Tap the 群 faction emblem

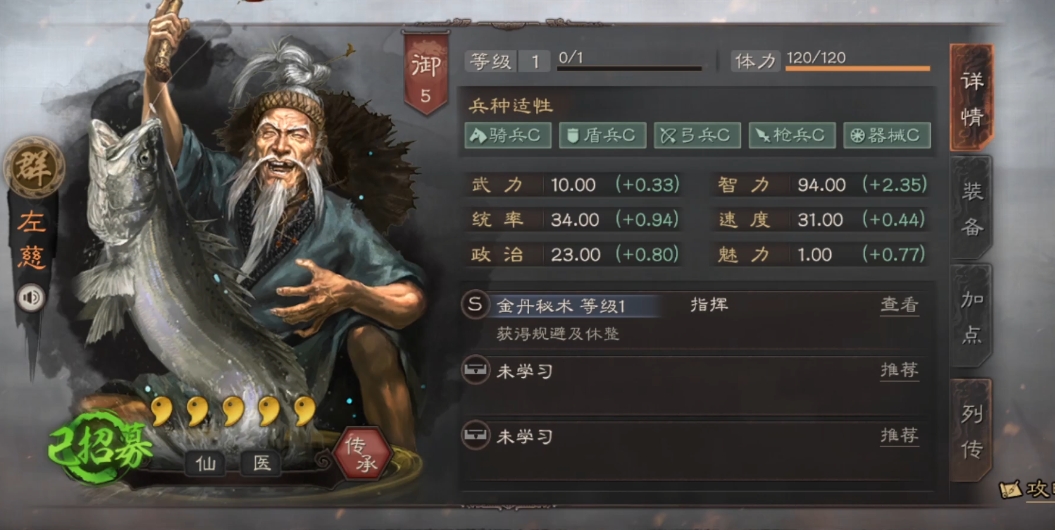[x=34, y=167]
